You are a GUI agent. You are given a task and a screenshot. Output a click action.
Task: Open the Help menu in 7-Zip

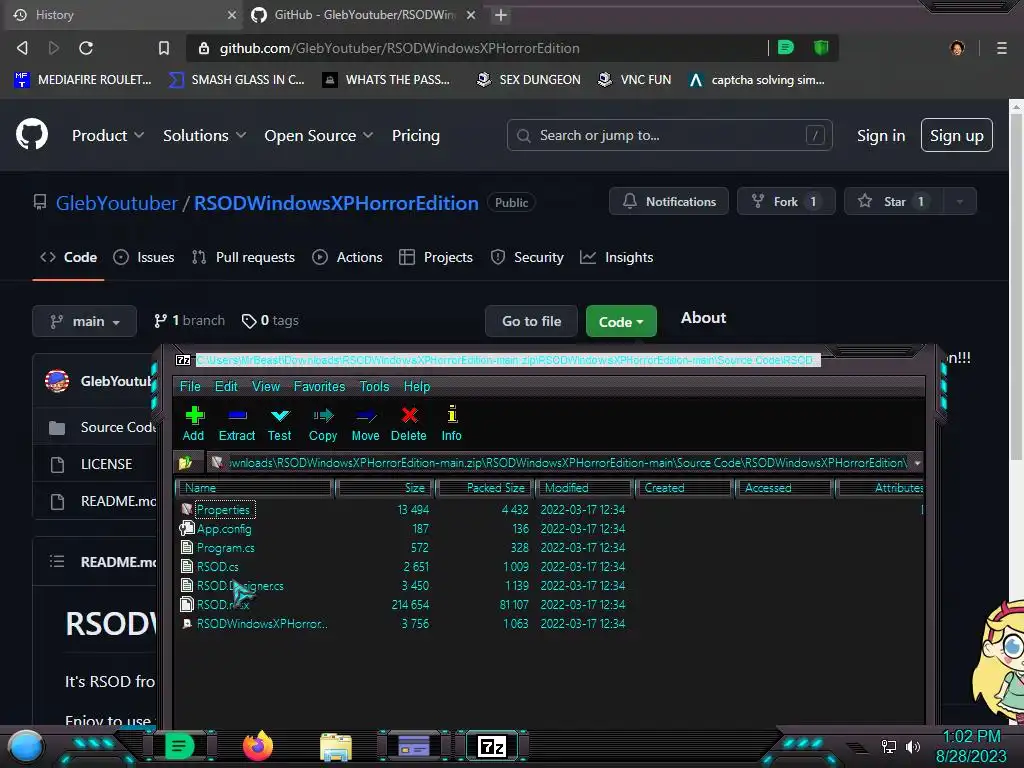tap(417, 386)
